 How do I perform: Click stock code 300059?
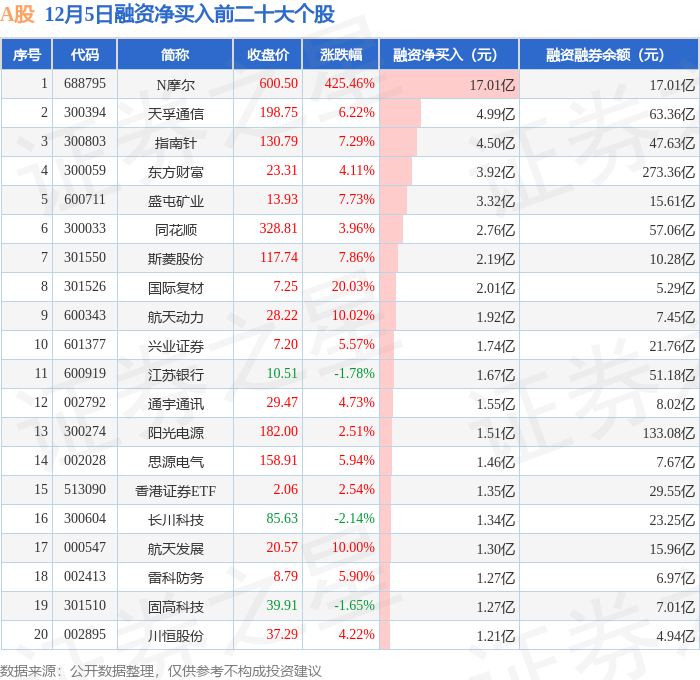click(85, 171)
